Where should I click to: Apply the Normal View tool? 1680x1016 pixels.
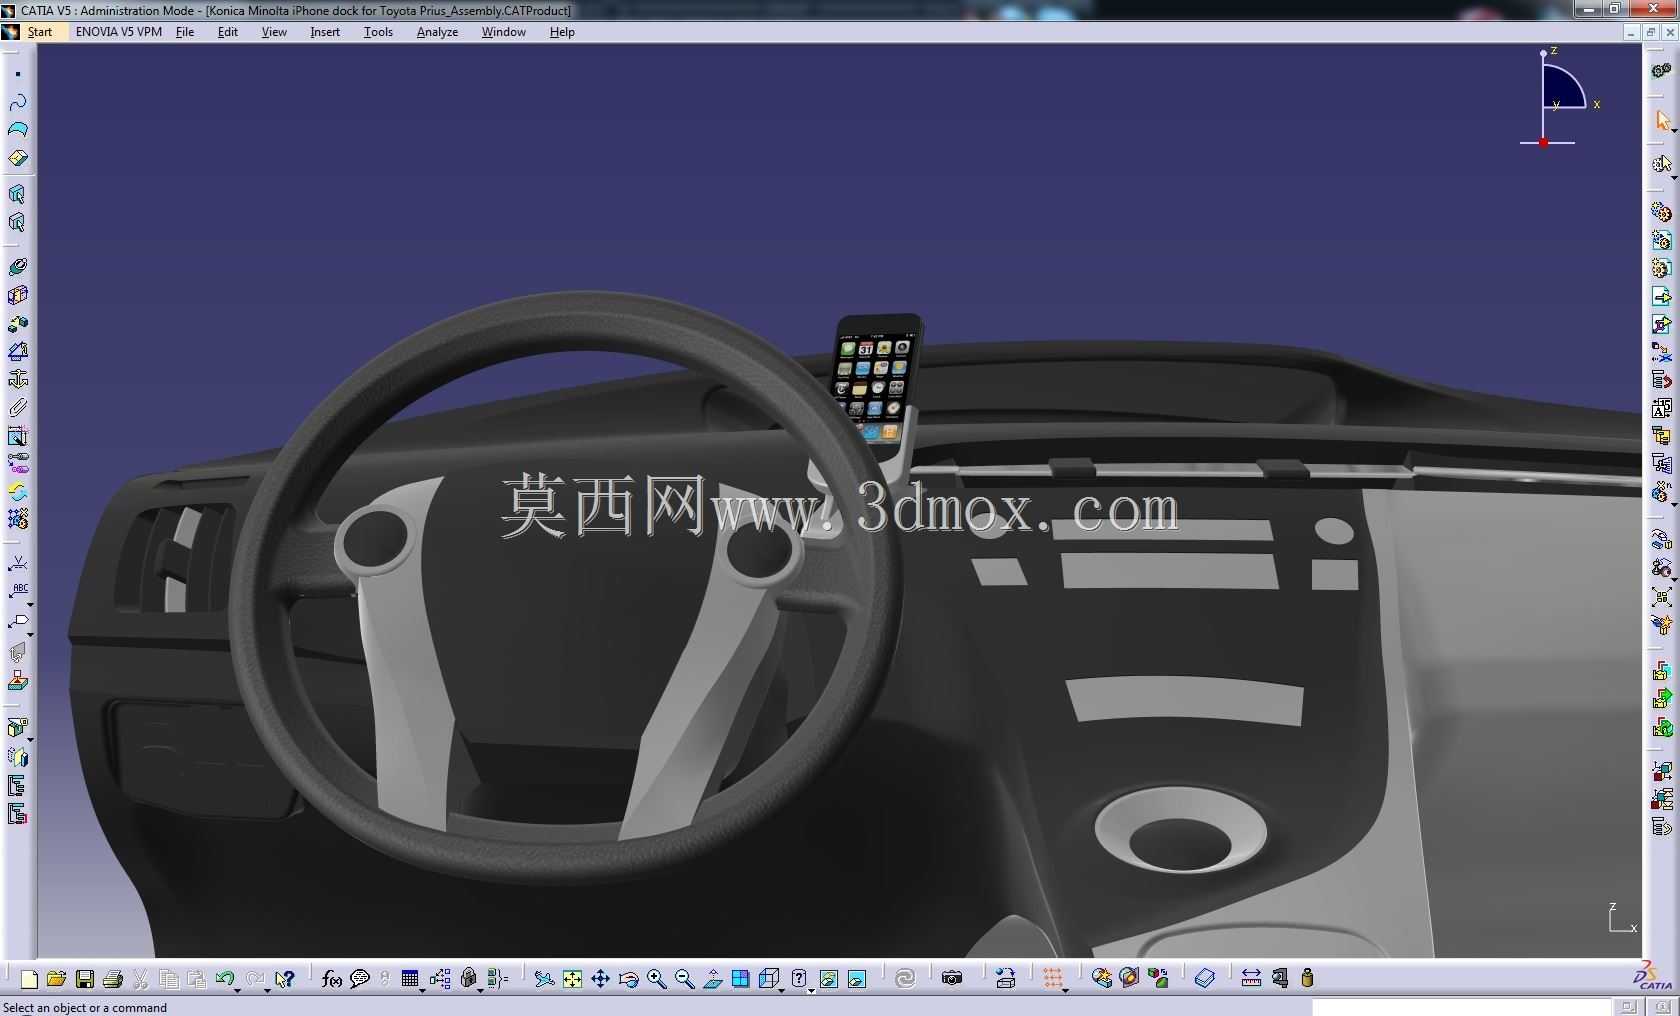point(712,979)
